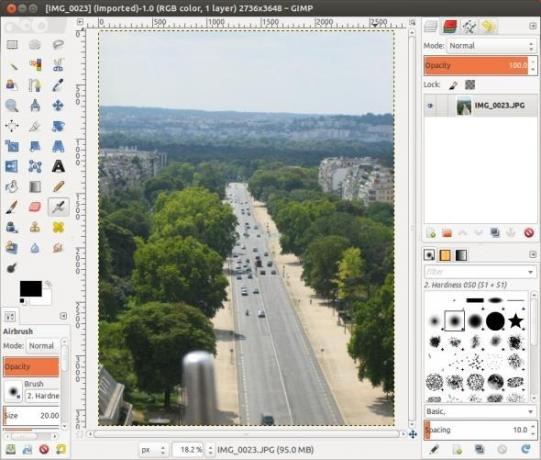Select the IMG_0023.JPG layer thumbnail
Image resolution: width=541 pixels, height=460 pixels.
[x=463, y=106]
